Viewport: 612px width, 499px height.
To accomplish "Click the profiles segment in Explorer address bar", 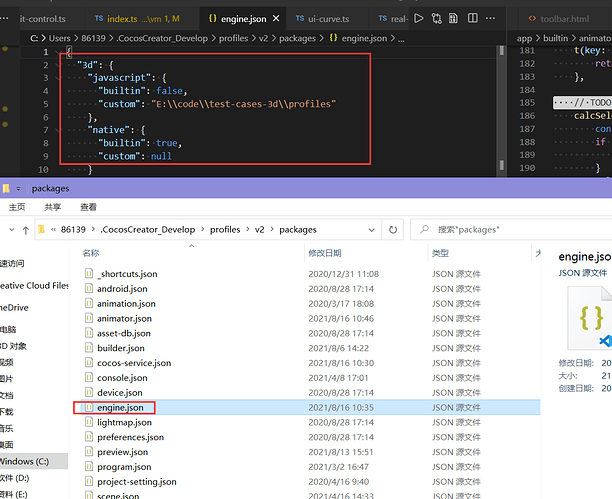I will [x=225, y=230].
